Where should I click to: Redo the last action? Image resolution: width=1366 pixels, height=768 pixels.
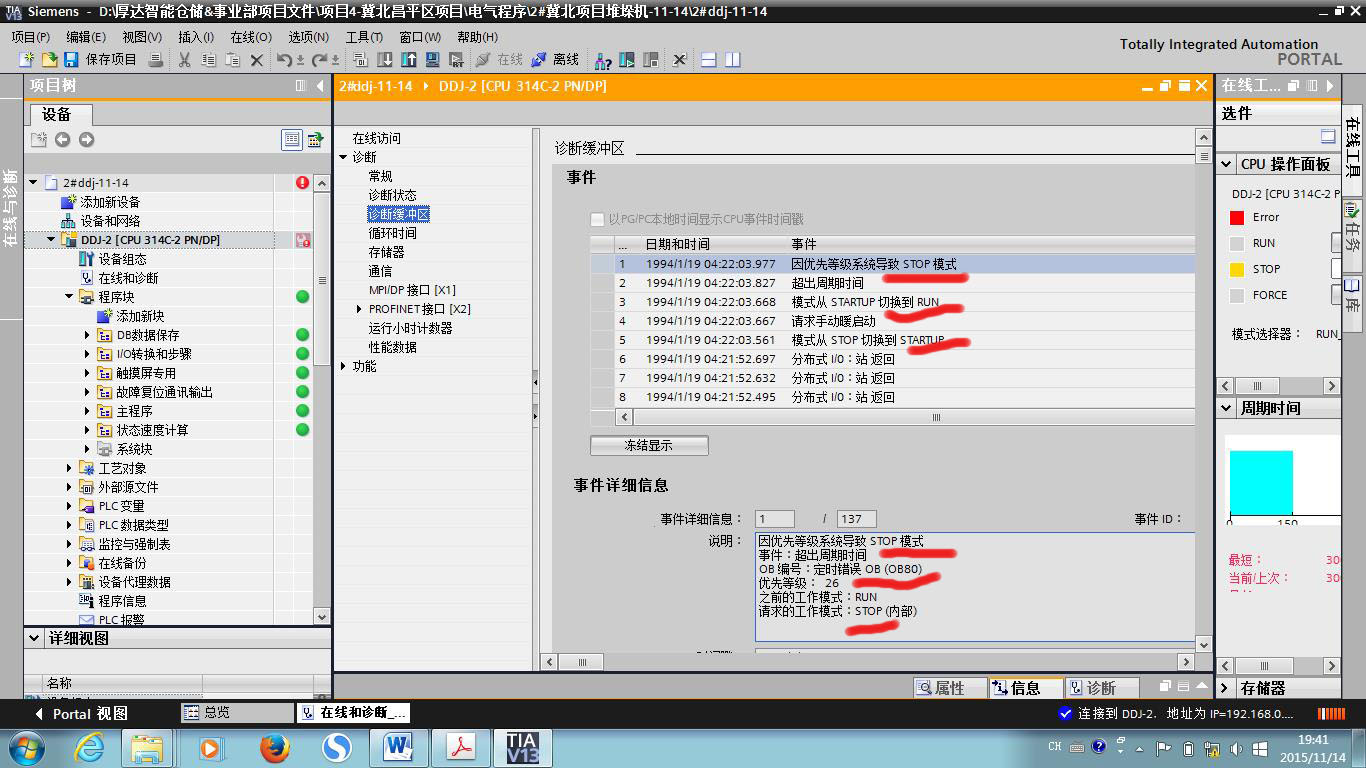pos(319,60)
